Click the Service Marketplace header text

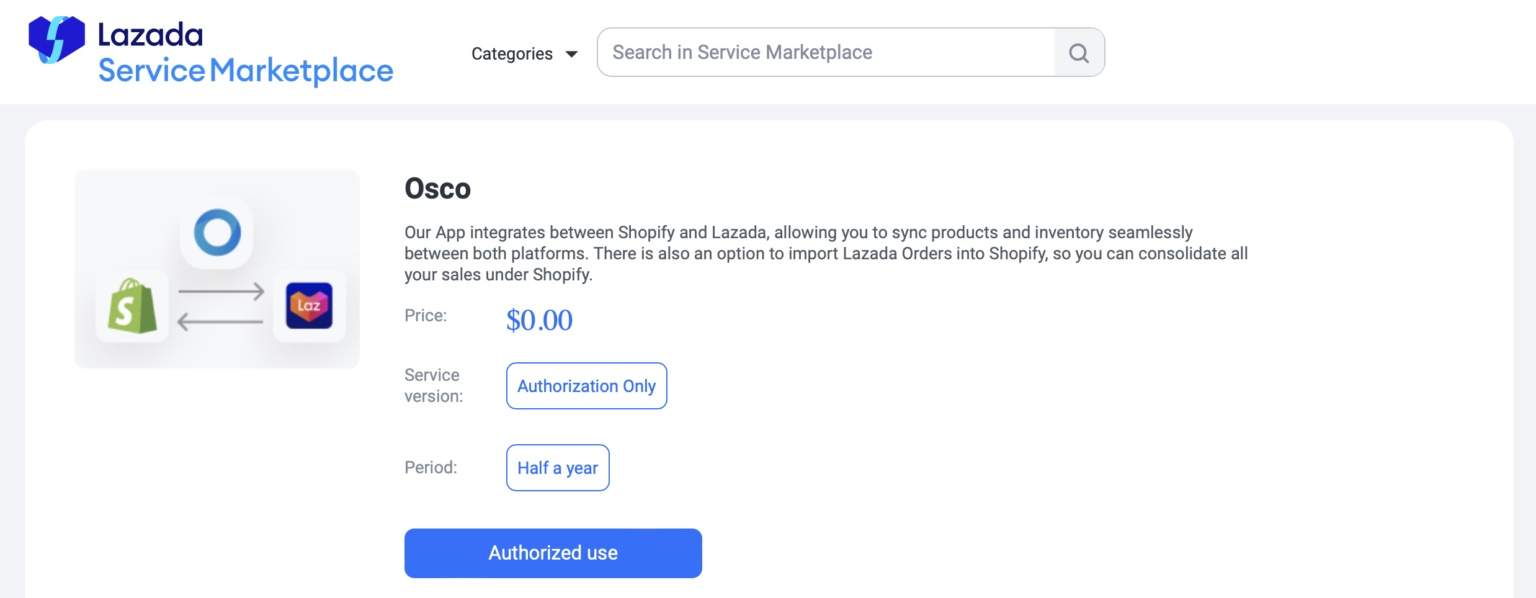tap(245, 72)
